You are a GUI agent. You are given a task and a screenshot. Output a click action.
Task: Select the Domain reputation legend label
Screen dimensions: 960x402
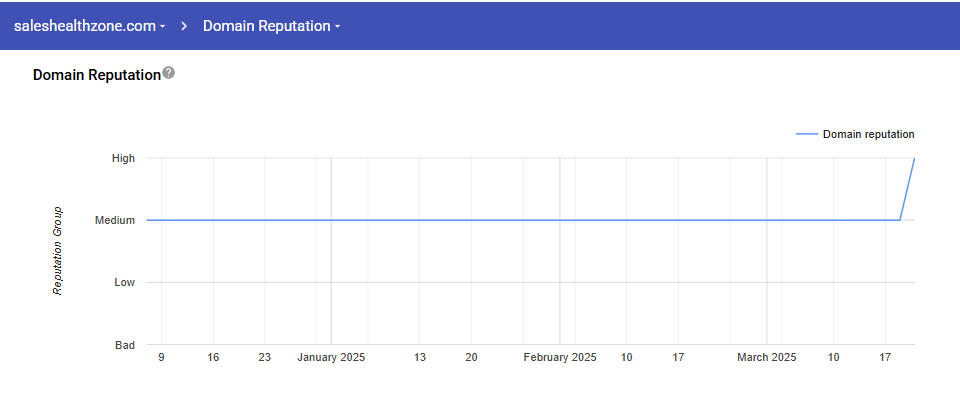tap(868, 134)
